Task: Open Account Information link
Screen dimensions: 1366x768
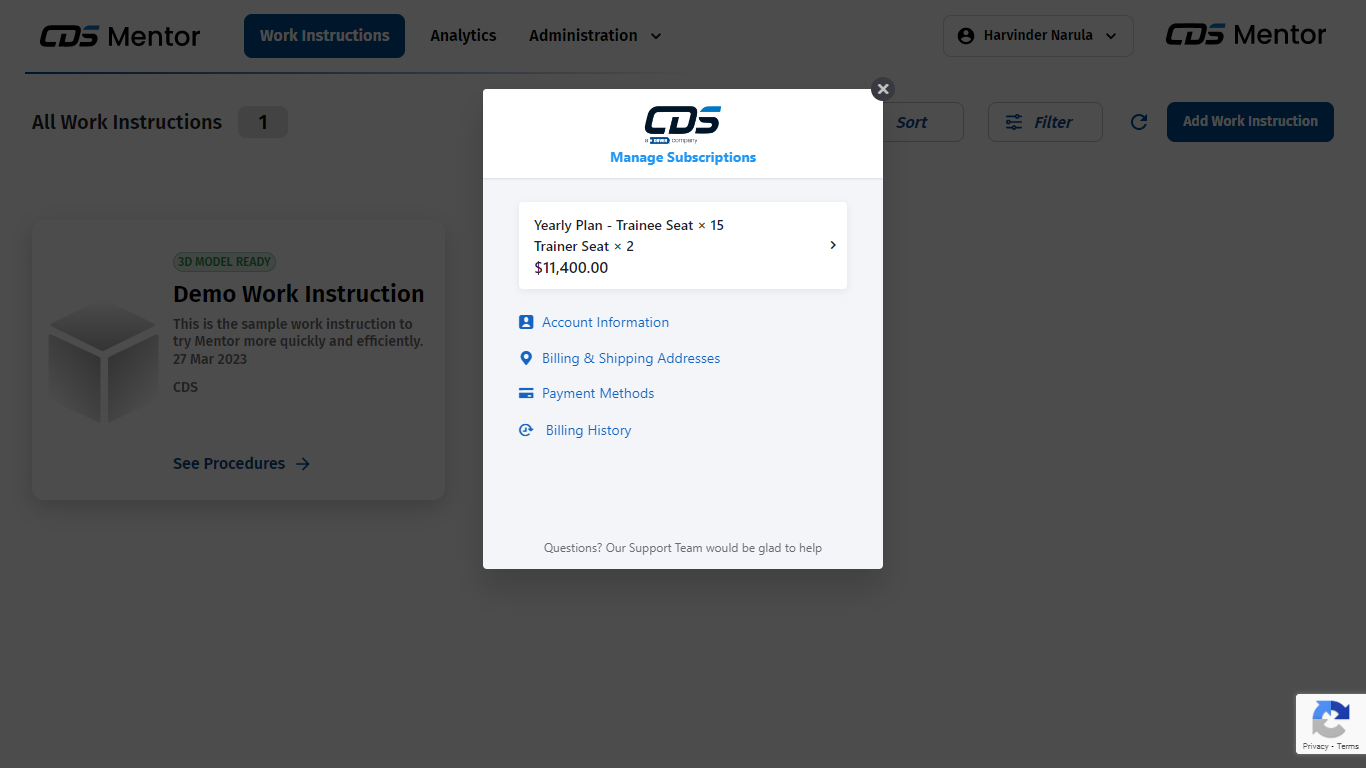Action: pos(605,322)
